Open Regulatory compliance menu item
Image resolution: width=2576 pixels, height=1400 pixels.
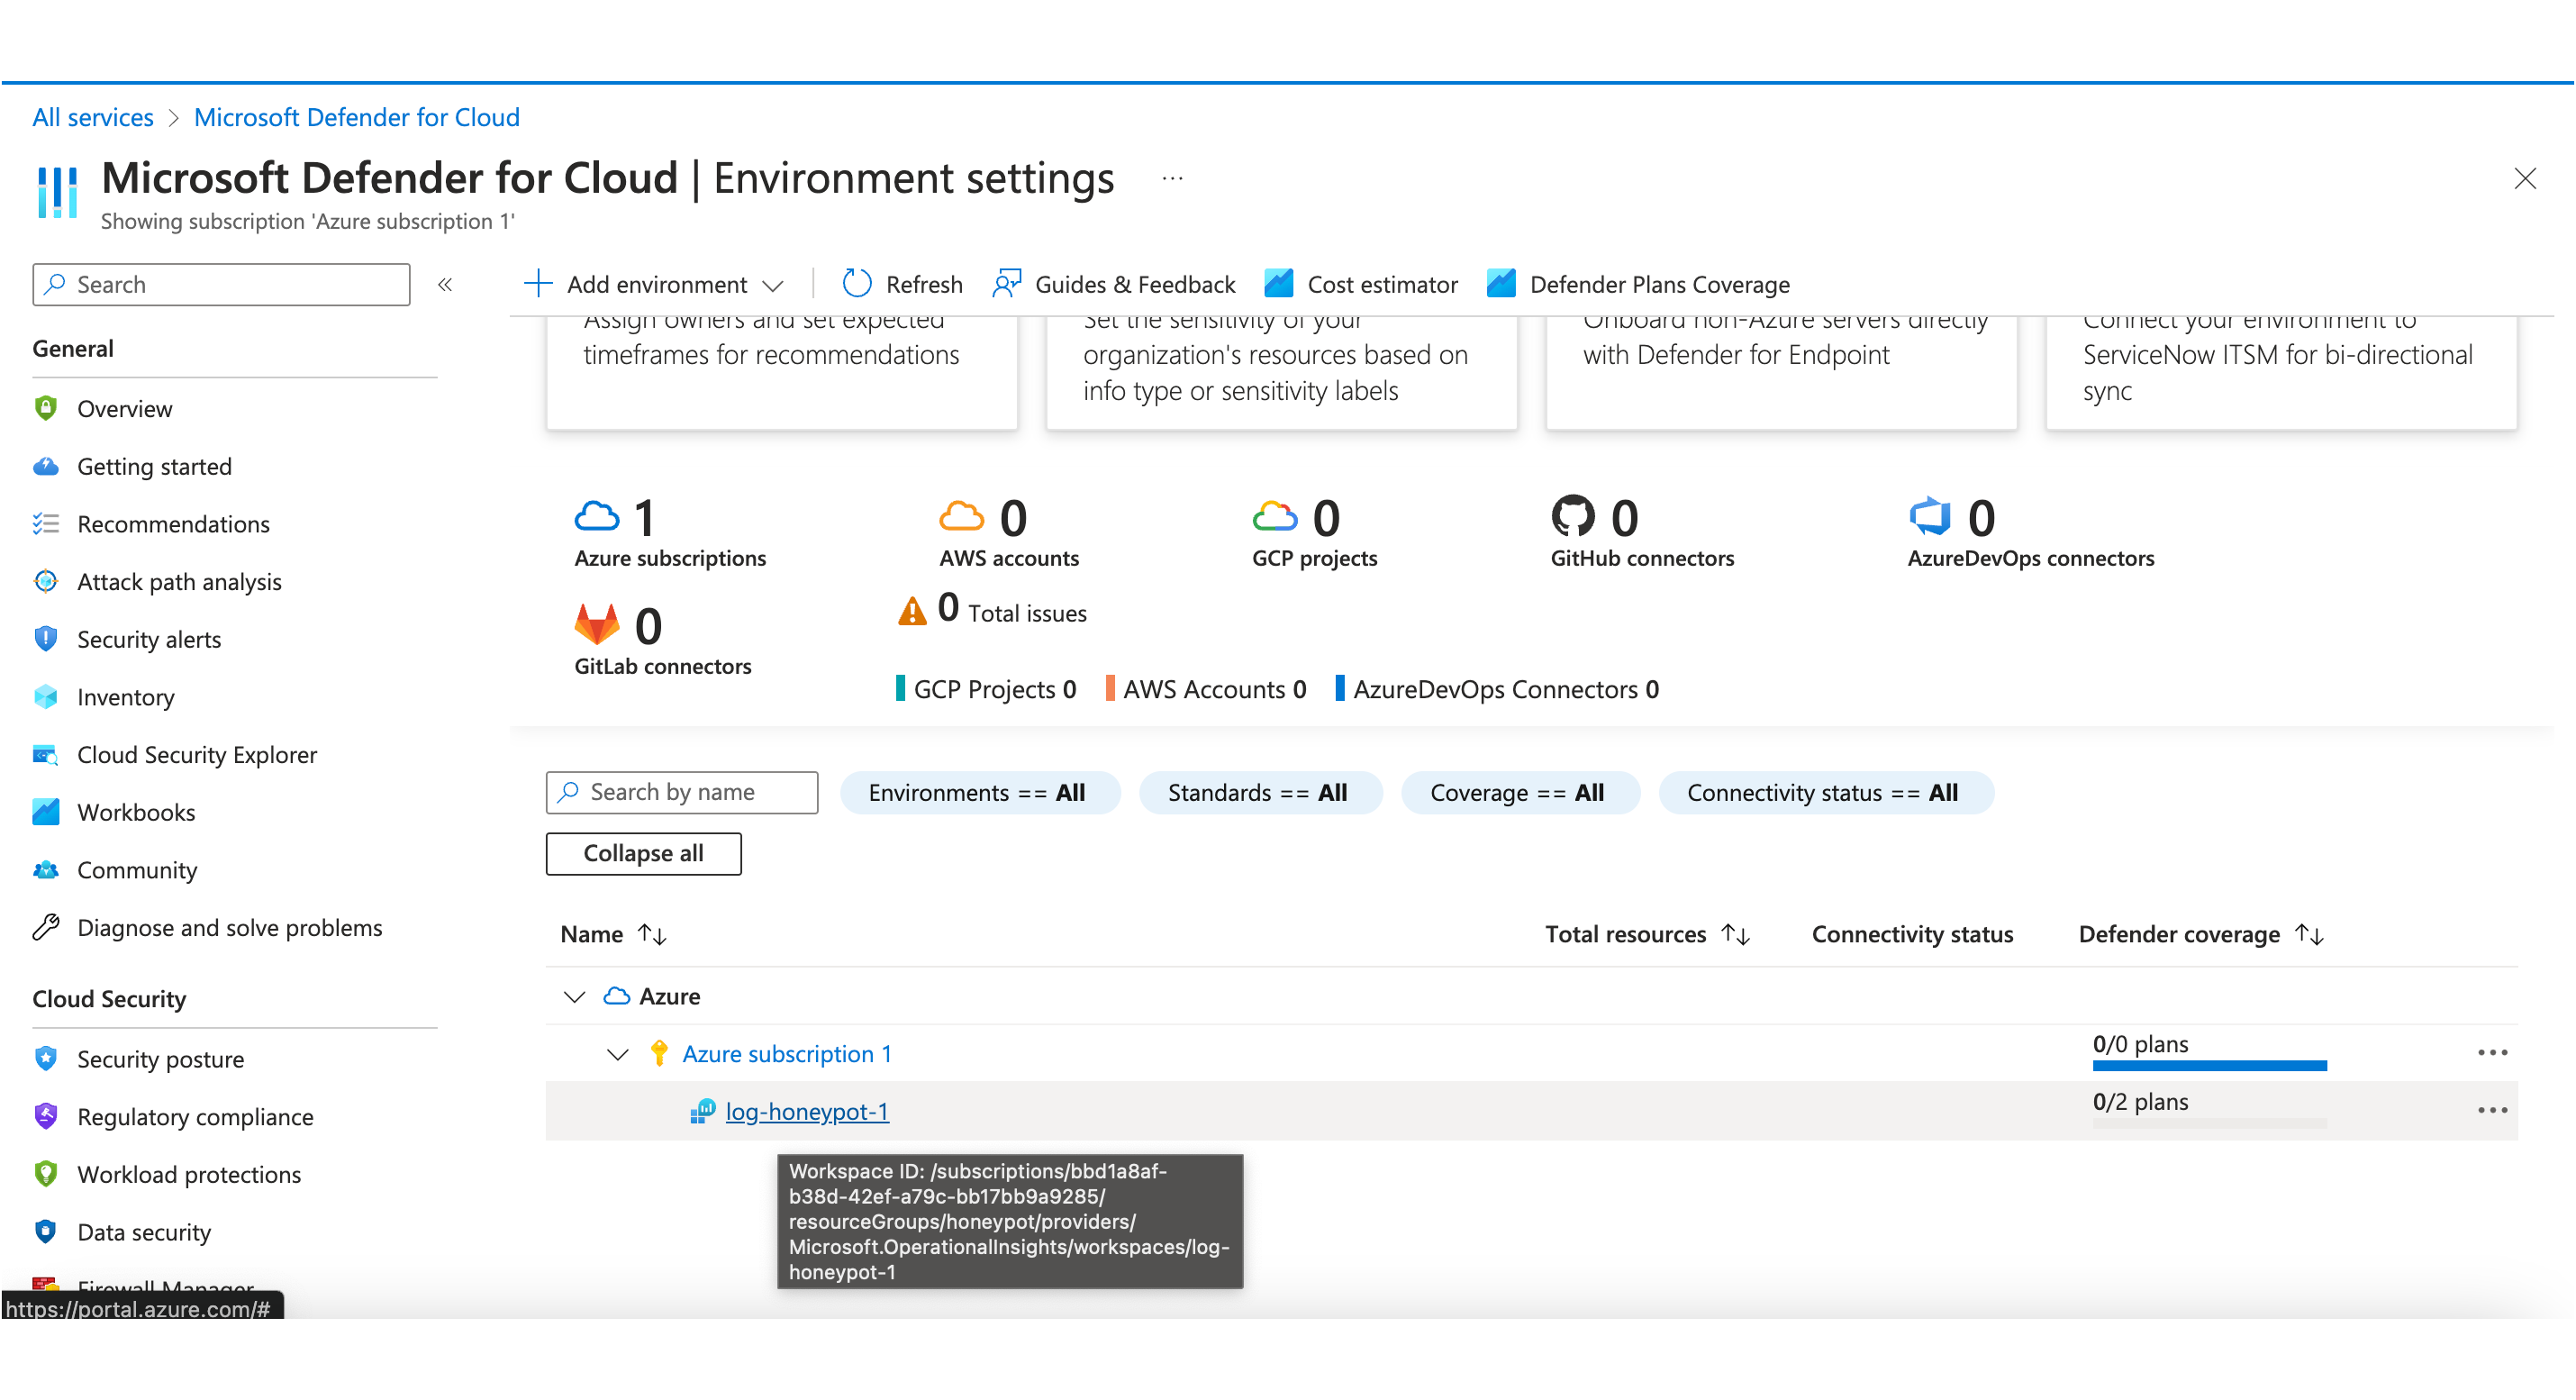[195, 1117]
